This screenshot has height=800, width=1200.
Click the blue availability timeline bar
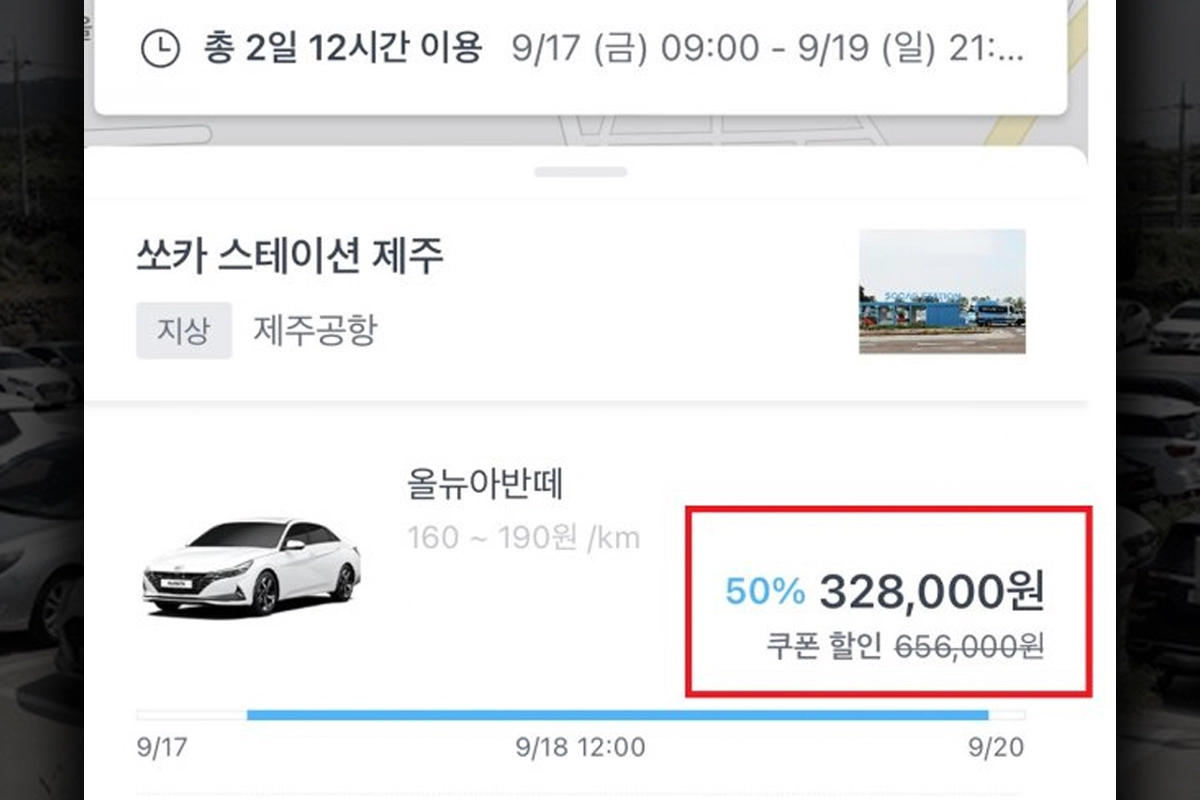(617, 714)
